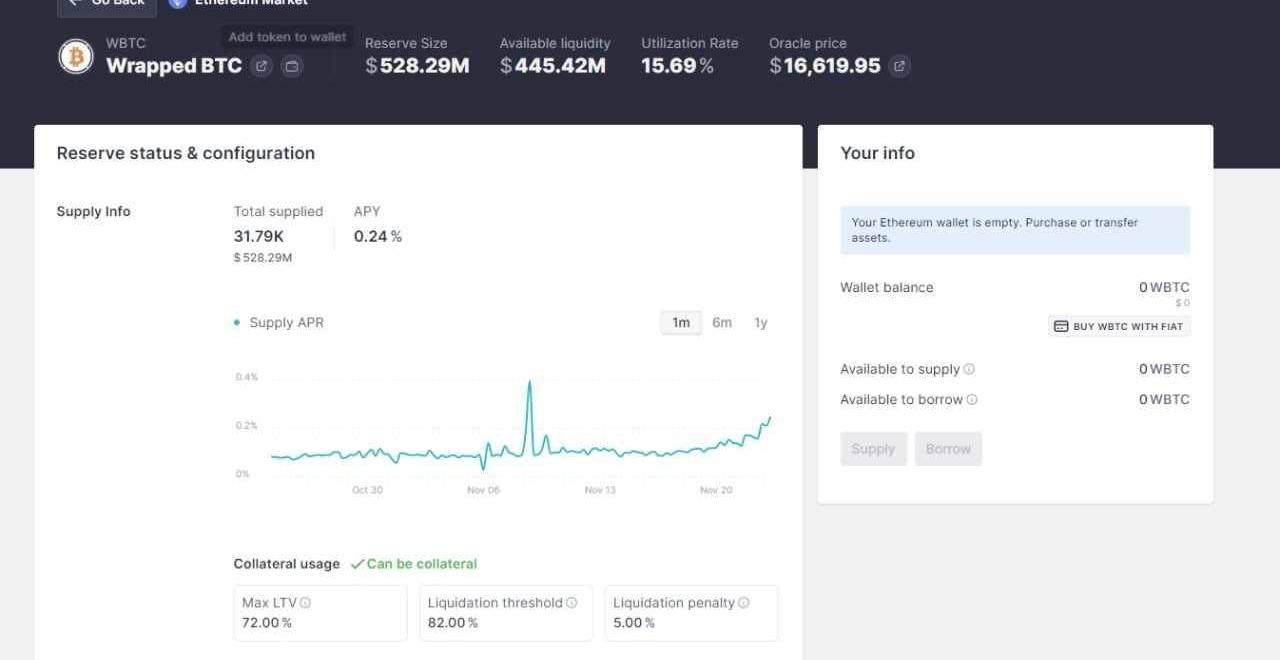Click the empty wallet notice banner
1280x660 pixels.
[1015, 230]
